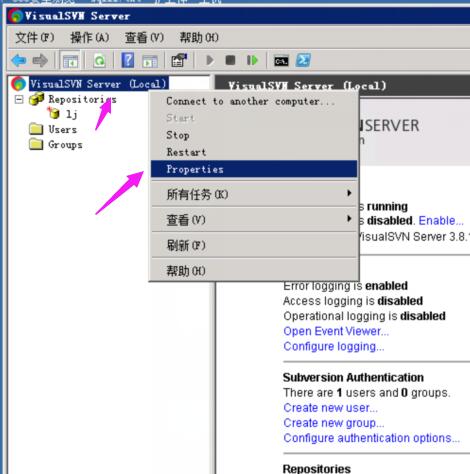Open the command prompt toolbar icon
Screen dimensions: 470x474
coord(281,61)
